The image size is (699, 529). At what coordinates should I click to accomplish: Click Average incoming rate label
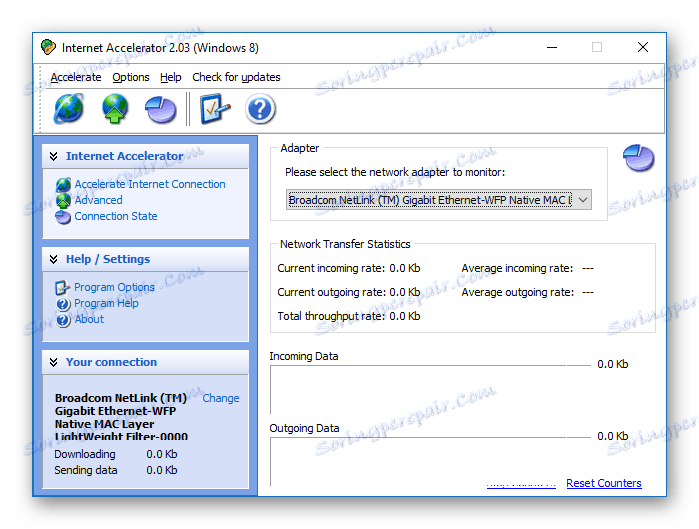click(517, 268)
